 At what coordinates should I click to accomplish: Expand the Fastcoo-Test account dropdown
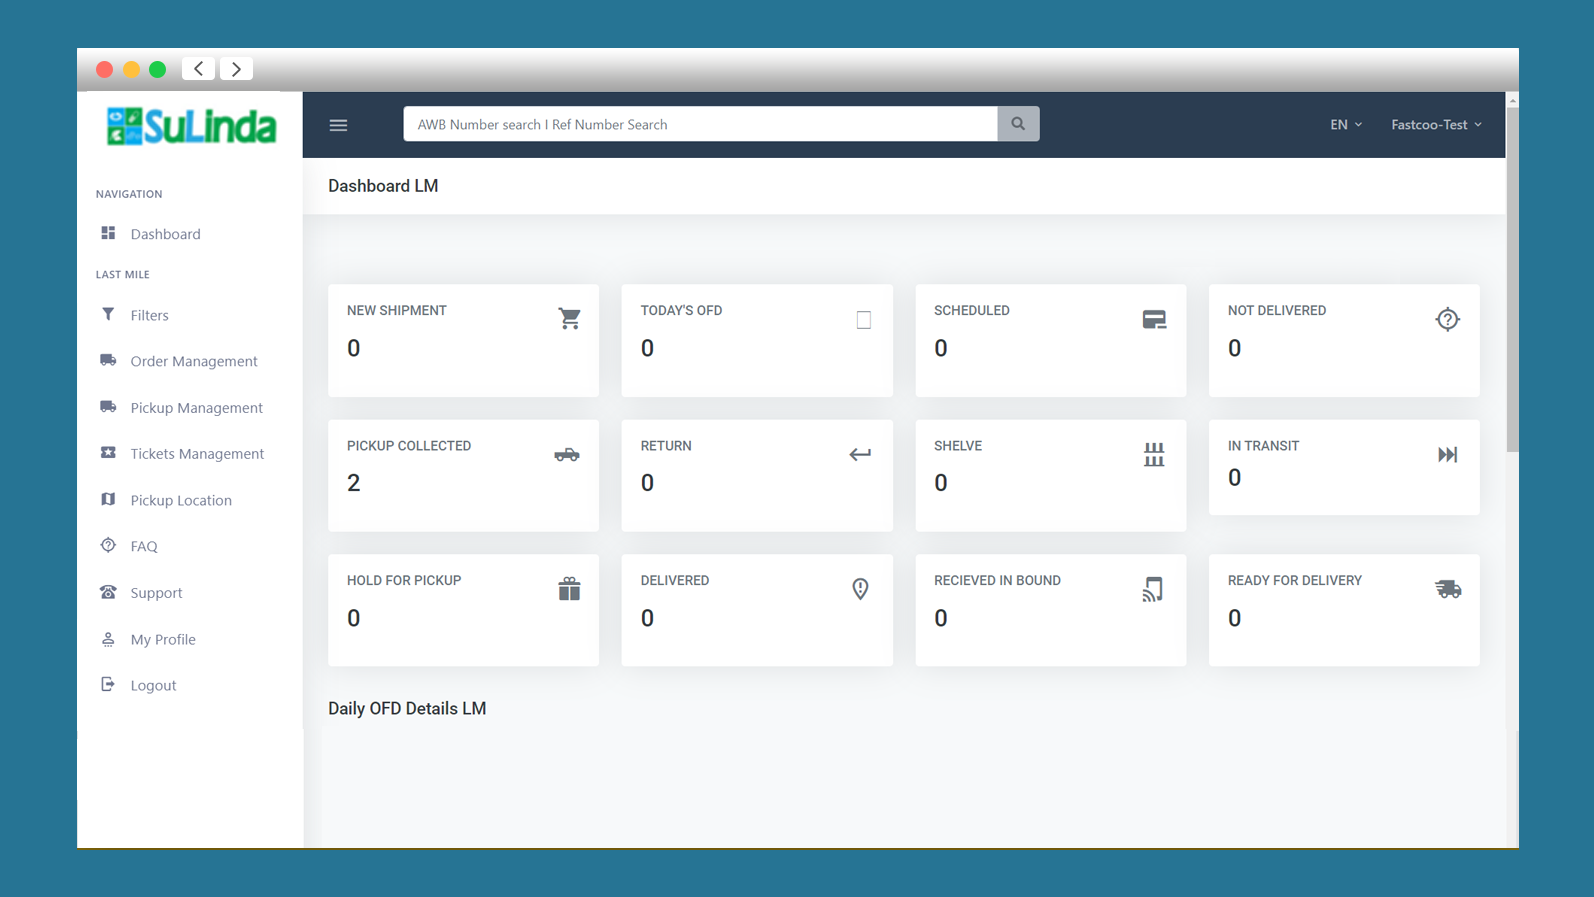click(x=1435, y=125)
